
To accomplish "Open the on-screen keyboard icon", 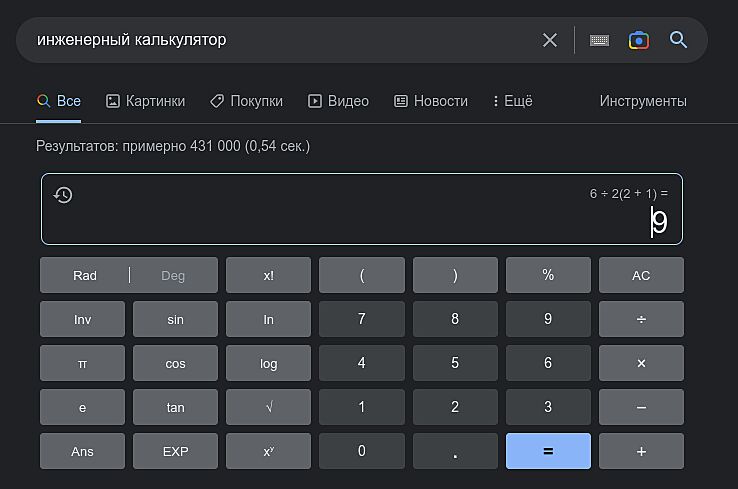I will tap(599, 40).
